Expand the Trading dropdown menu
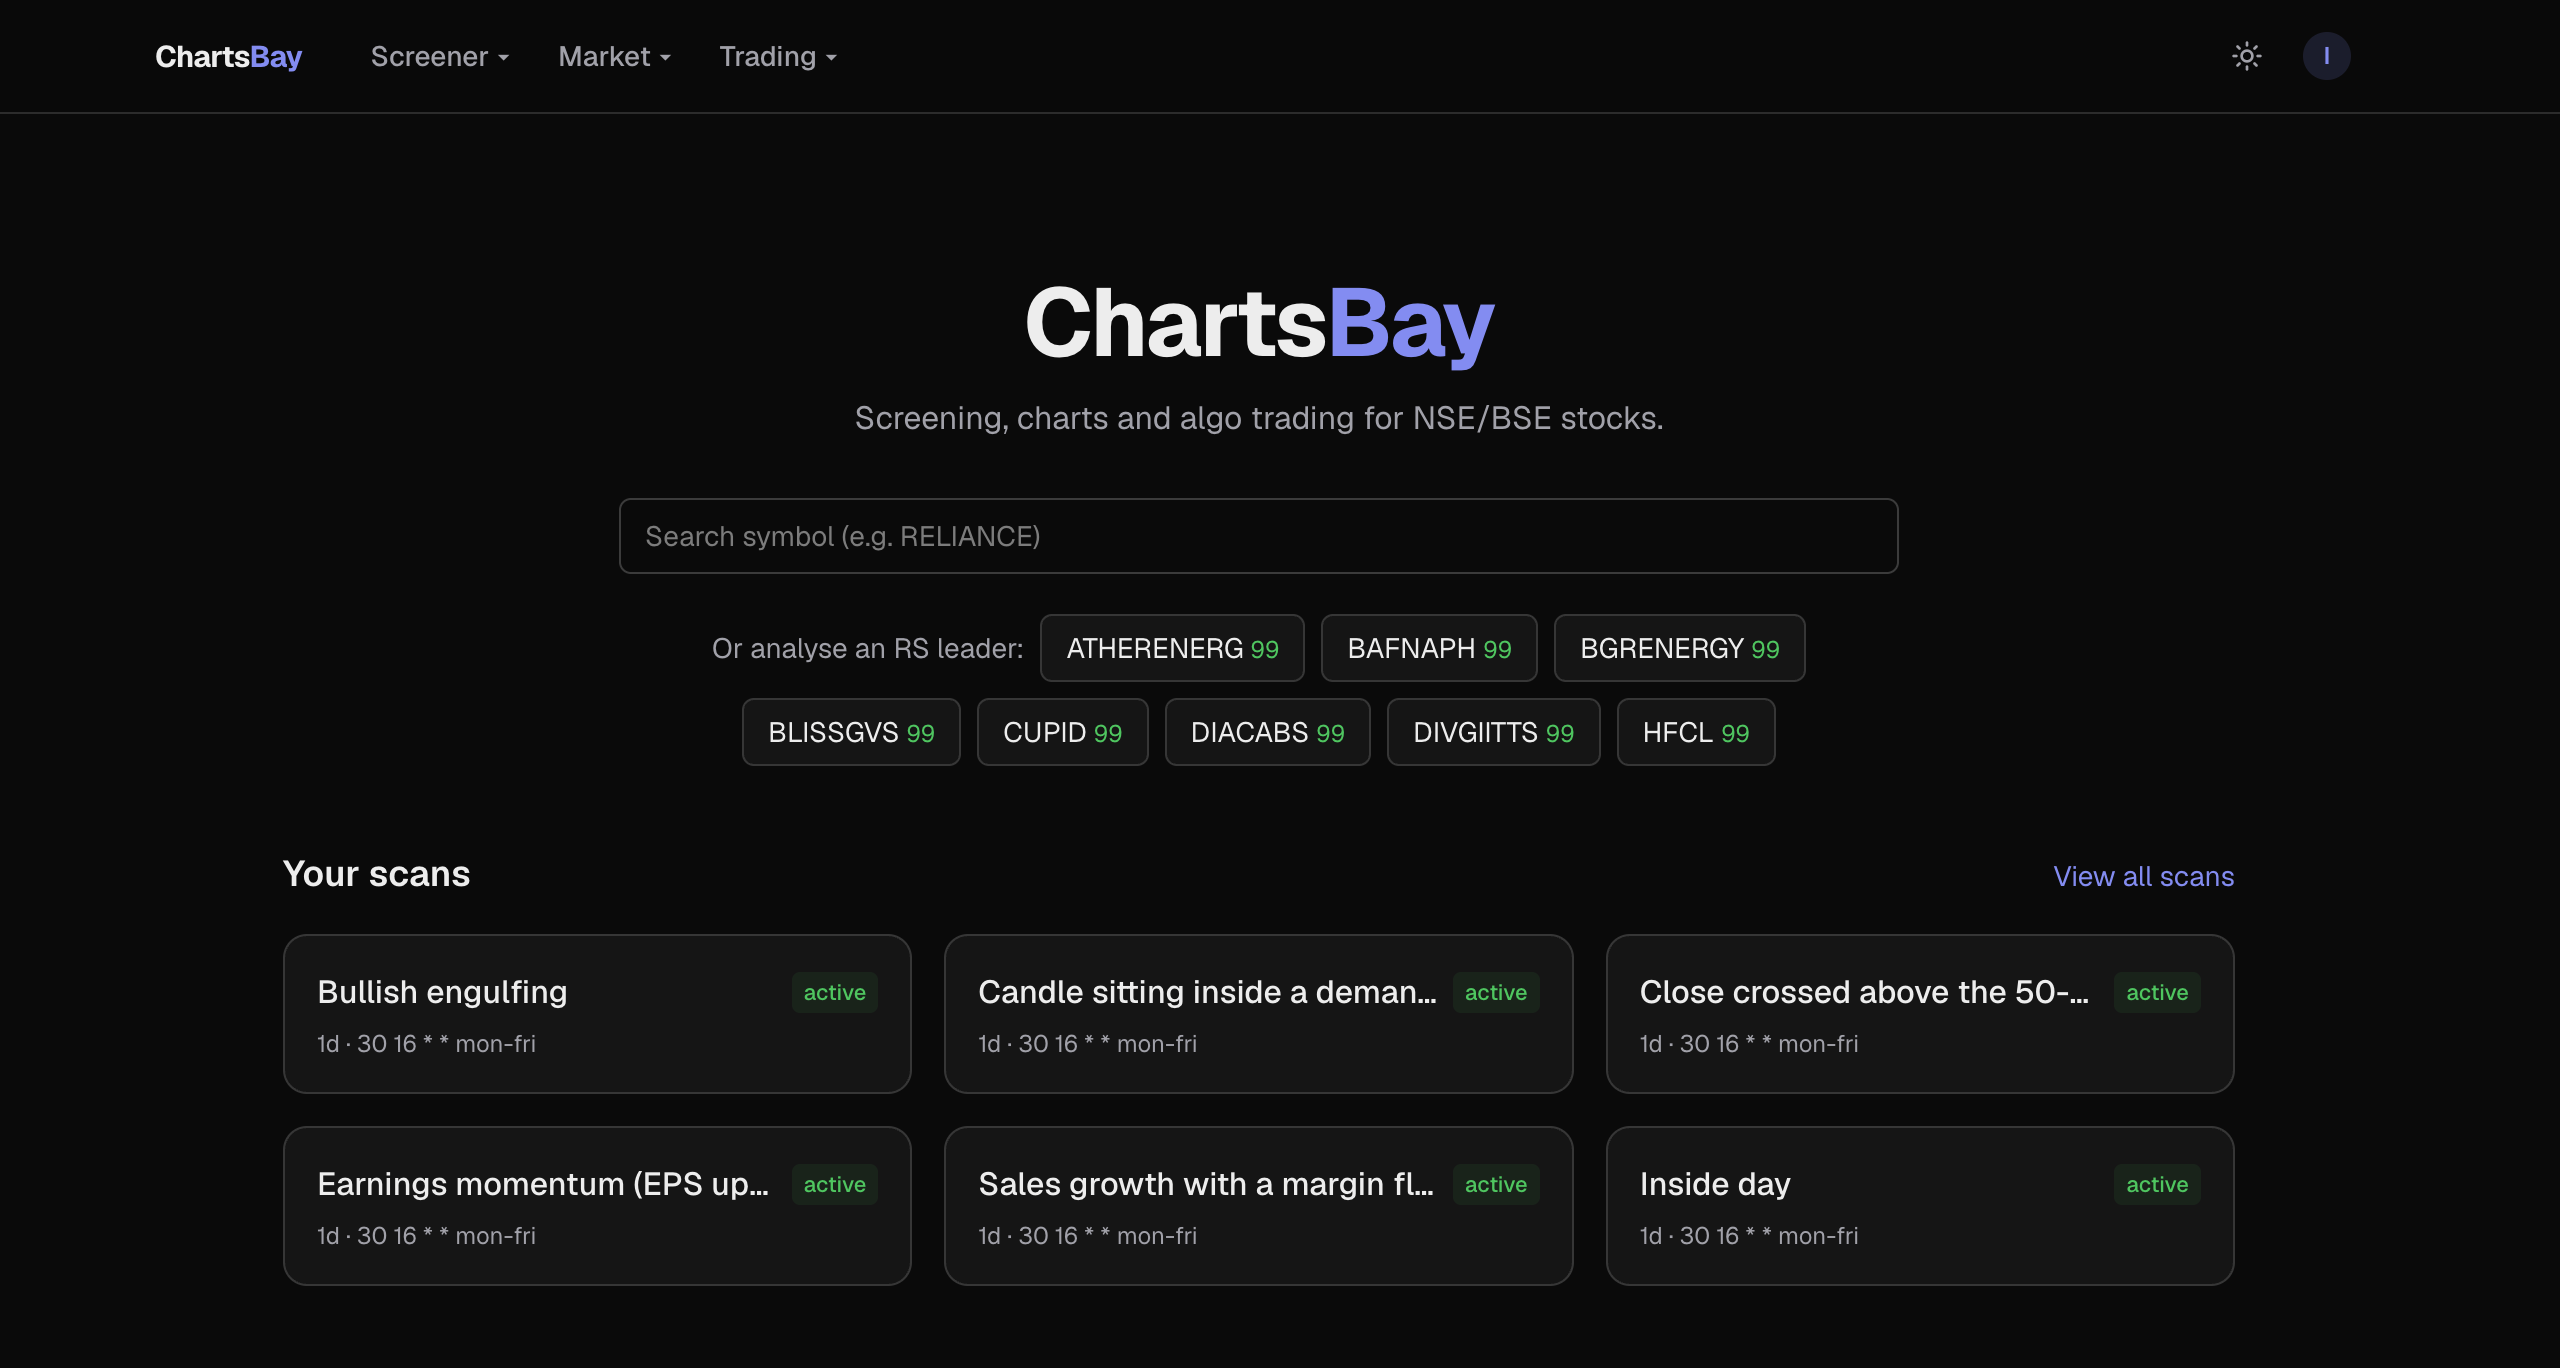The width and height of the screenshot is (2560, 1368). tap(778, 57)
